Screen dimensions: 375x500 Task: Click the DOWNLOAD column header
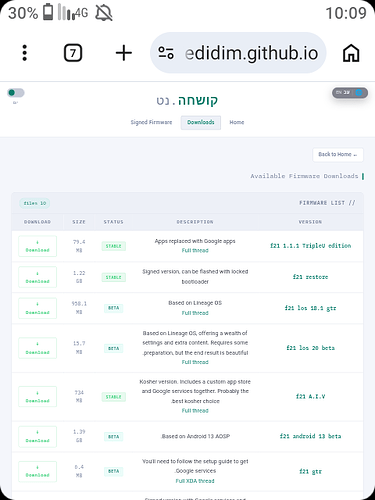37,222
